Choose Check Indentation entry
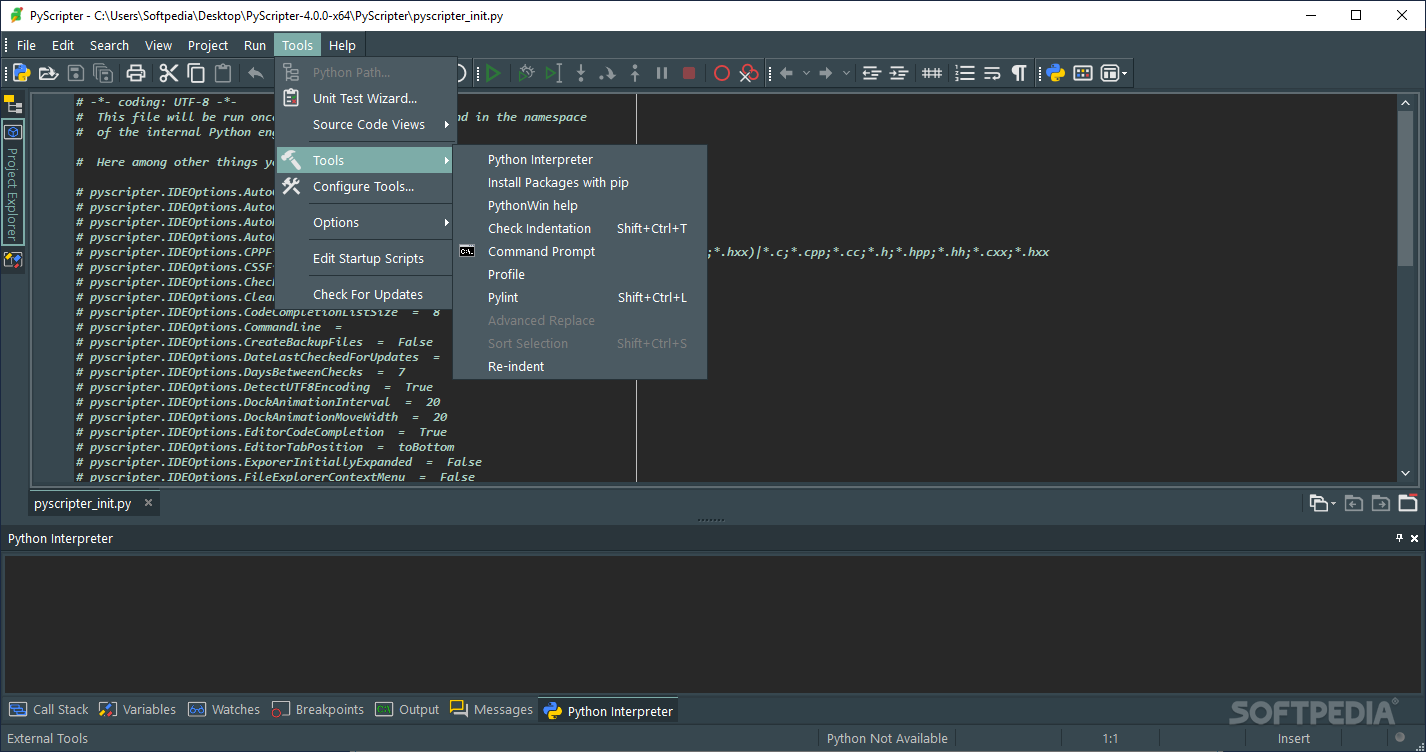 point(580,228)
